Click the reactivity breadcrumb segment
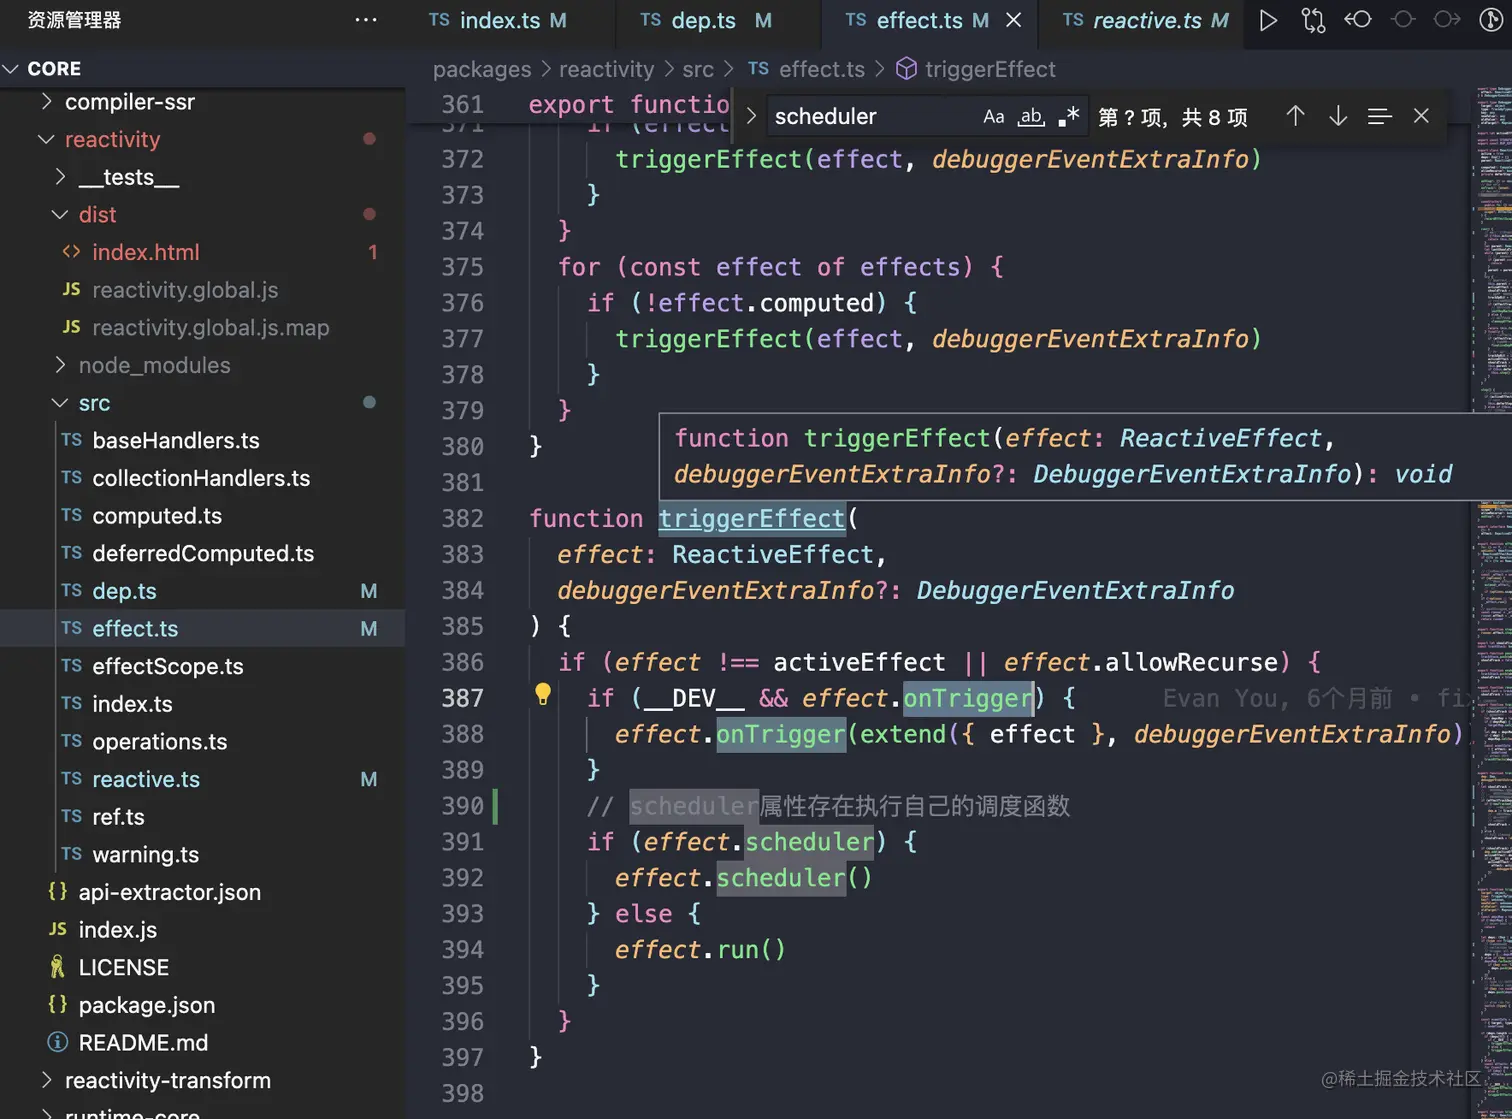Viewport: 1512px width, 1119px height. click(x=606, y=69)
